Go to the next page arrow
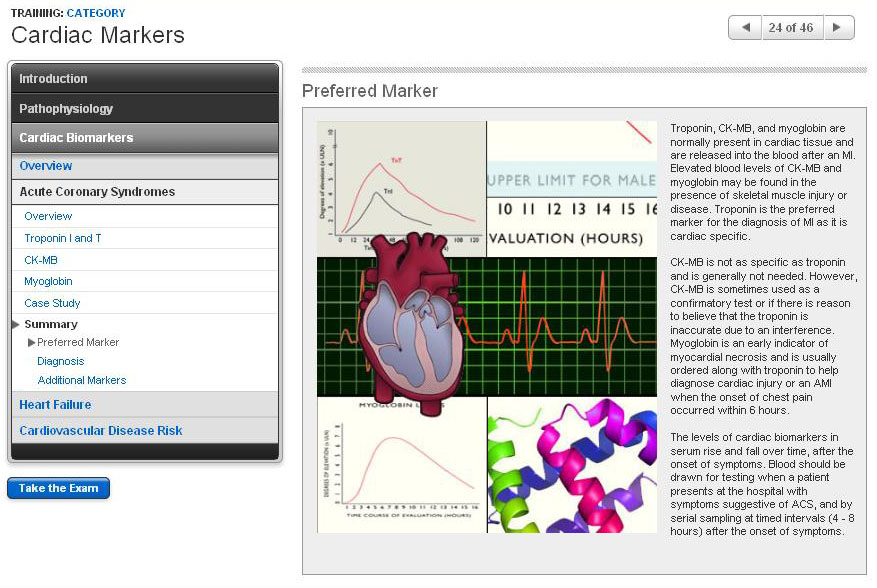The height and width of the screenshot is (588, 877). (838, 28)
